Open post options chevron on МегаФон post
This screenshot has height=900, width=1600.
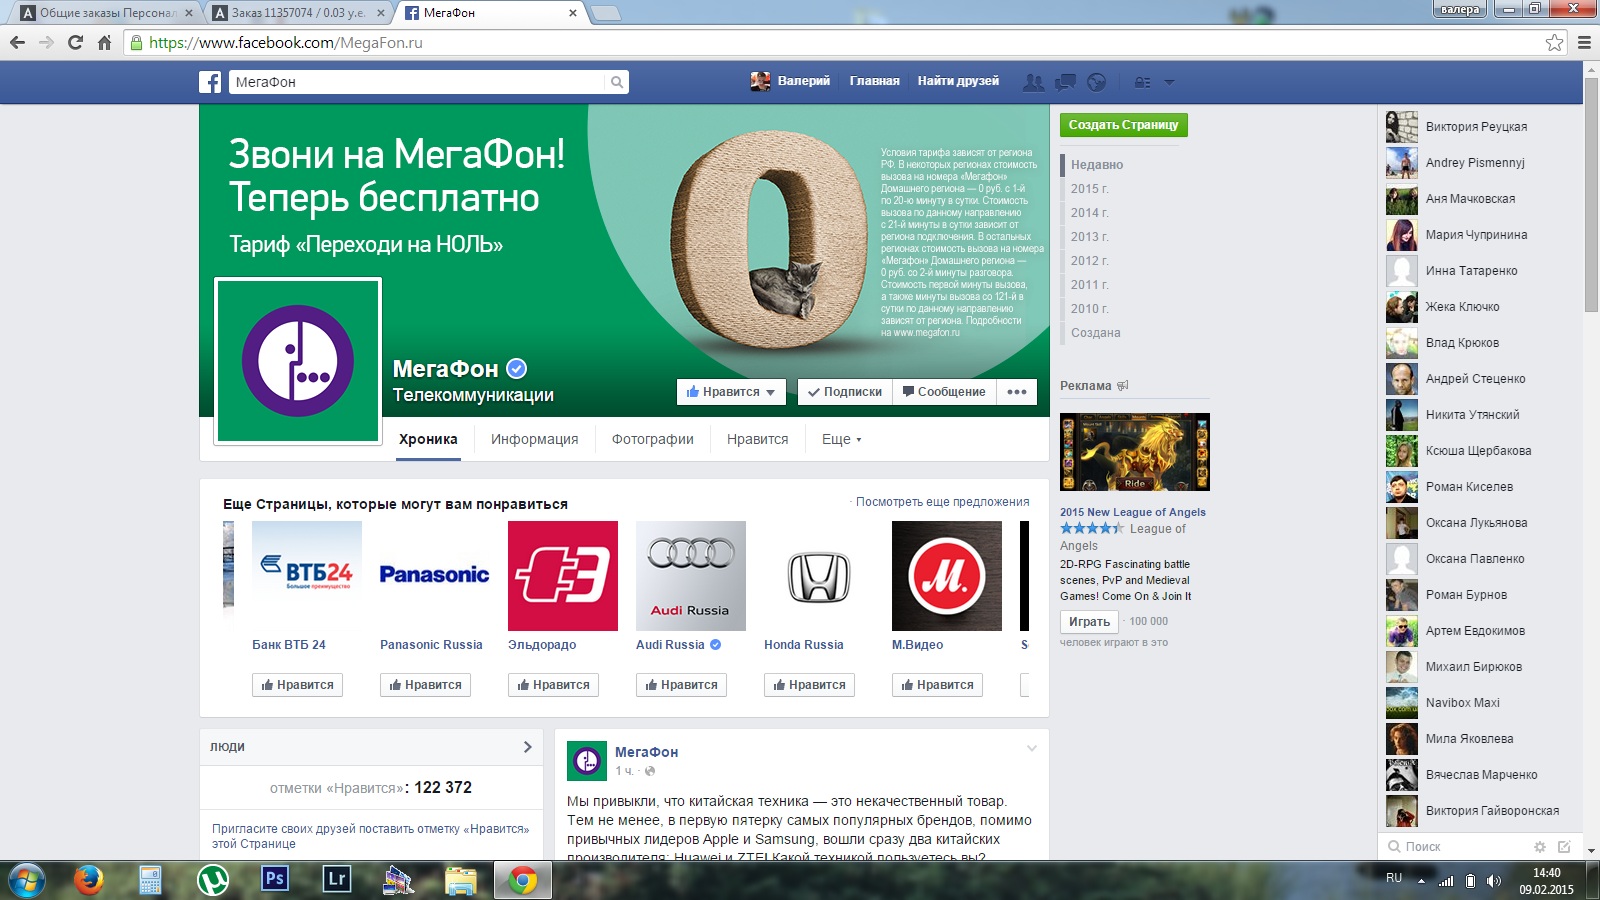click(x=1032, y=748)
